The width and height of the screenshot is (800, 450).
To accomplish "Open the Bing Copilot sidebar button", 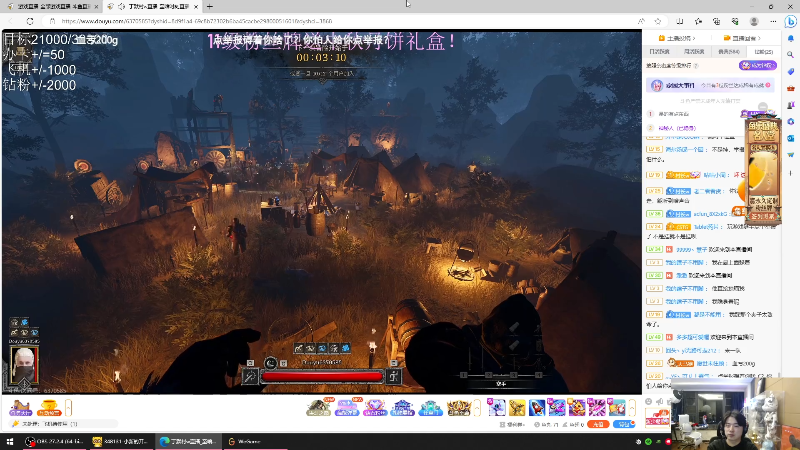I will [790, 21].
